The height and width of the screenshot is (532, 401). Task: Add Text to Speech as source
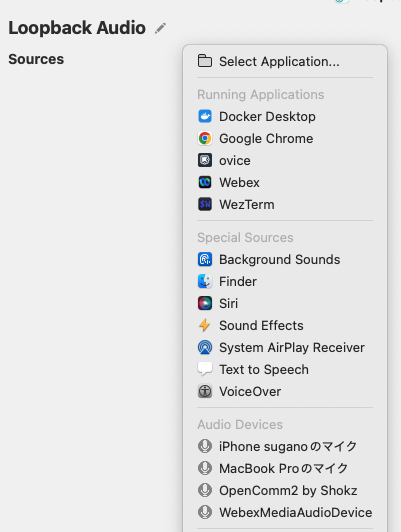285,369
